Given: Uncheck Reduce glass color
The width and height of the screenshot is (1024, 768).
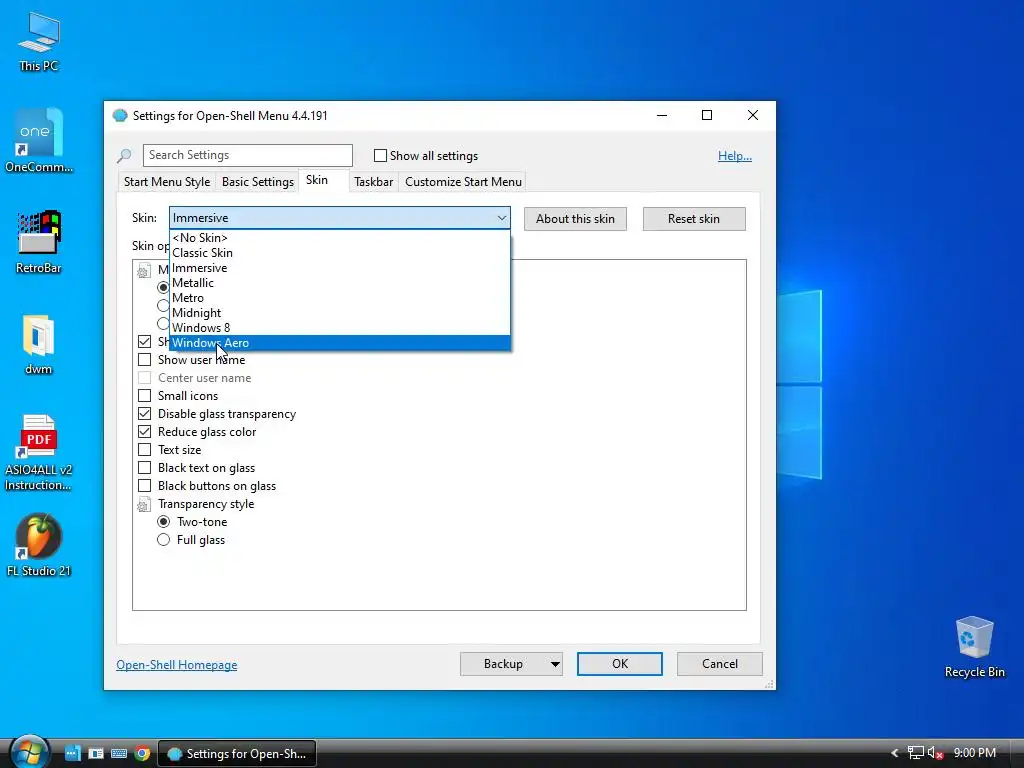Looking at the screenshot, I should pyautogui.click(x=144, y=432).
